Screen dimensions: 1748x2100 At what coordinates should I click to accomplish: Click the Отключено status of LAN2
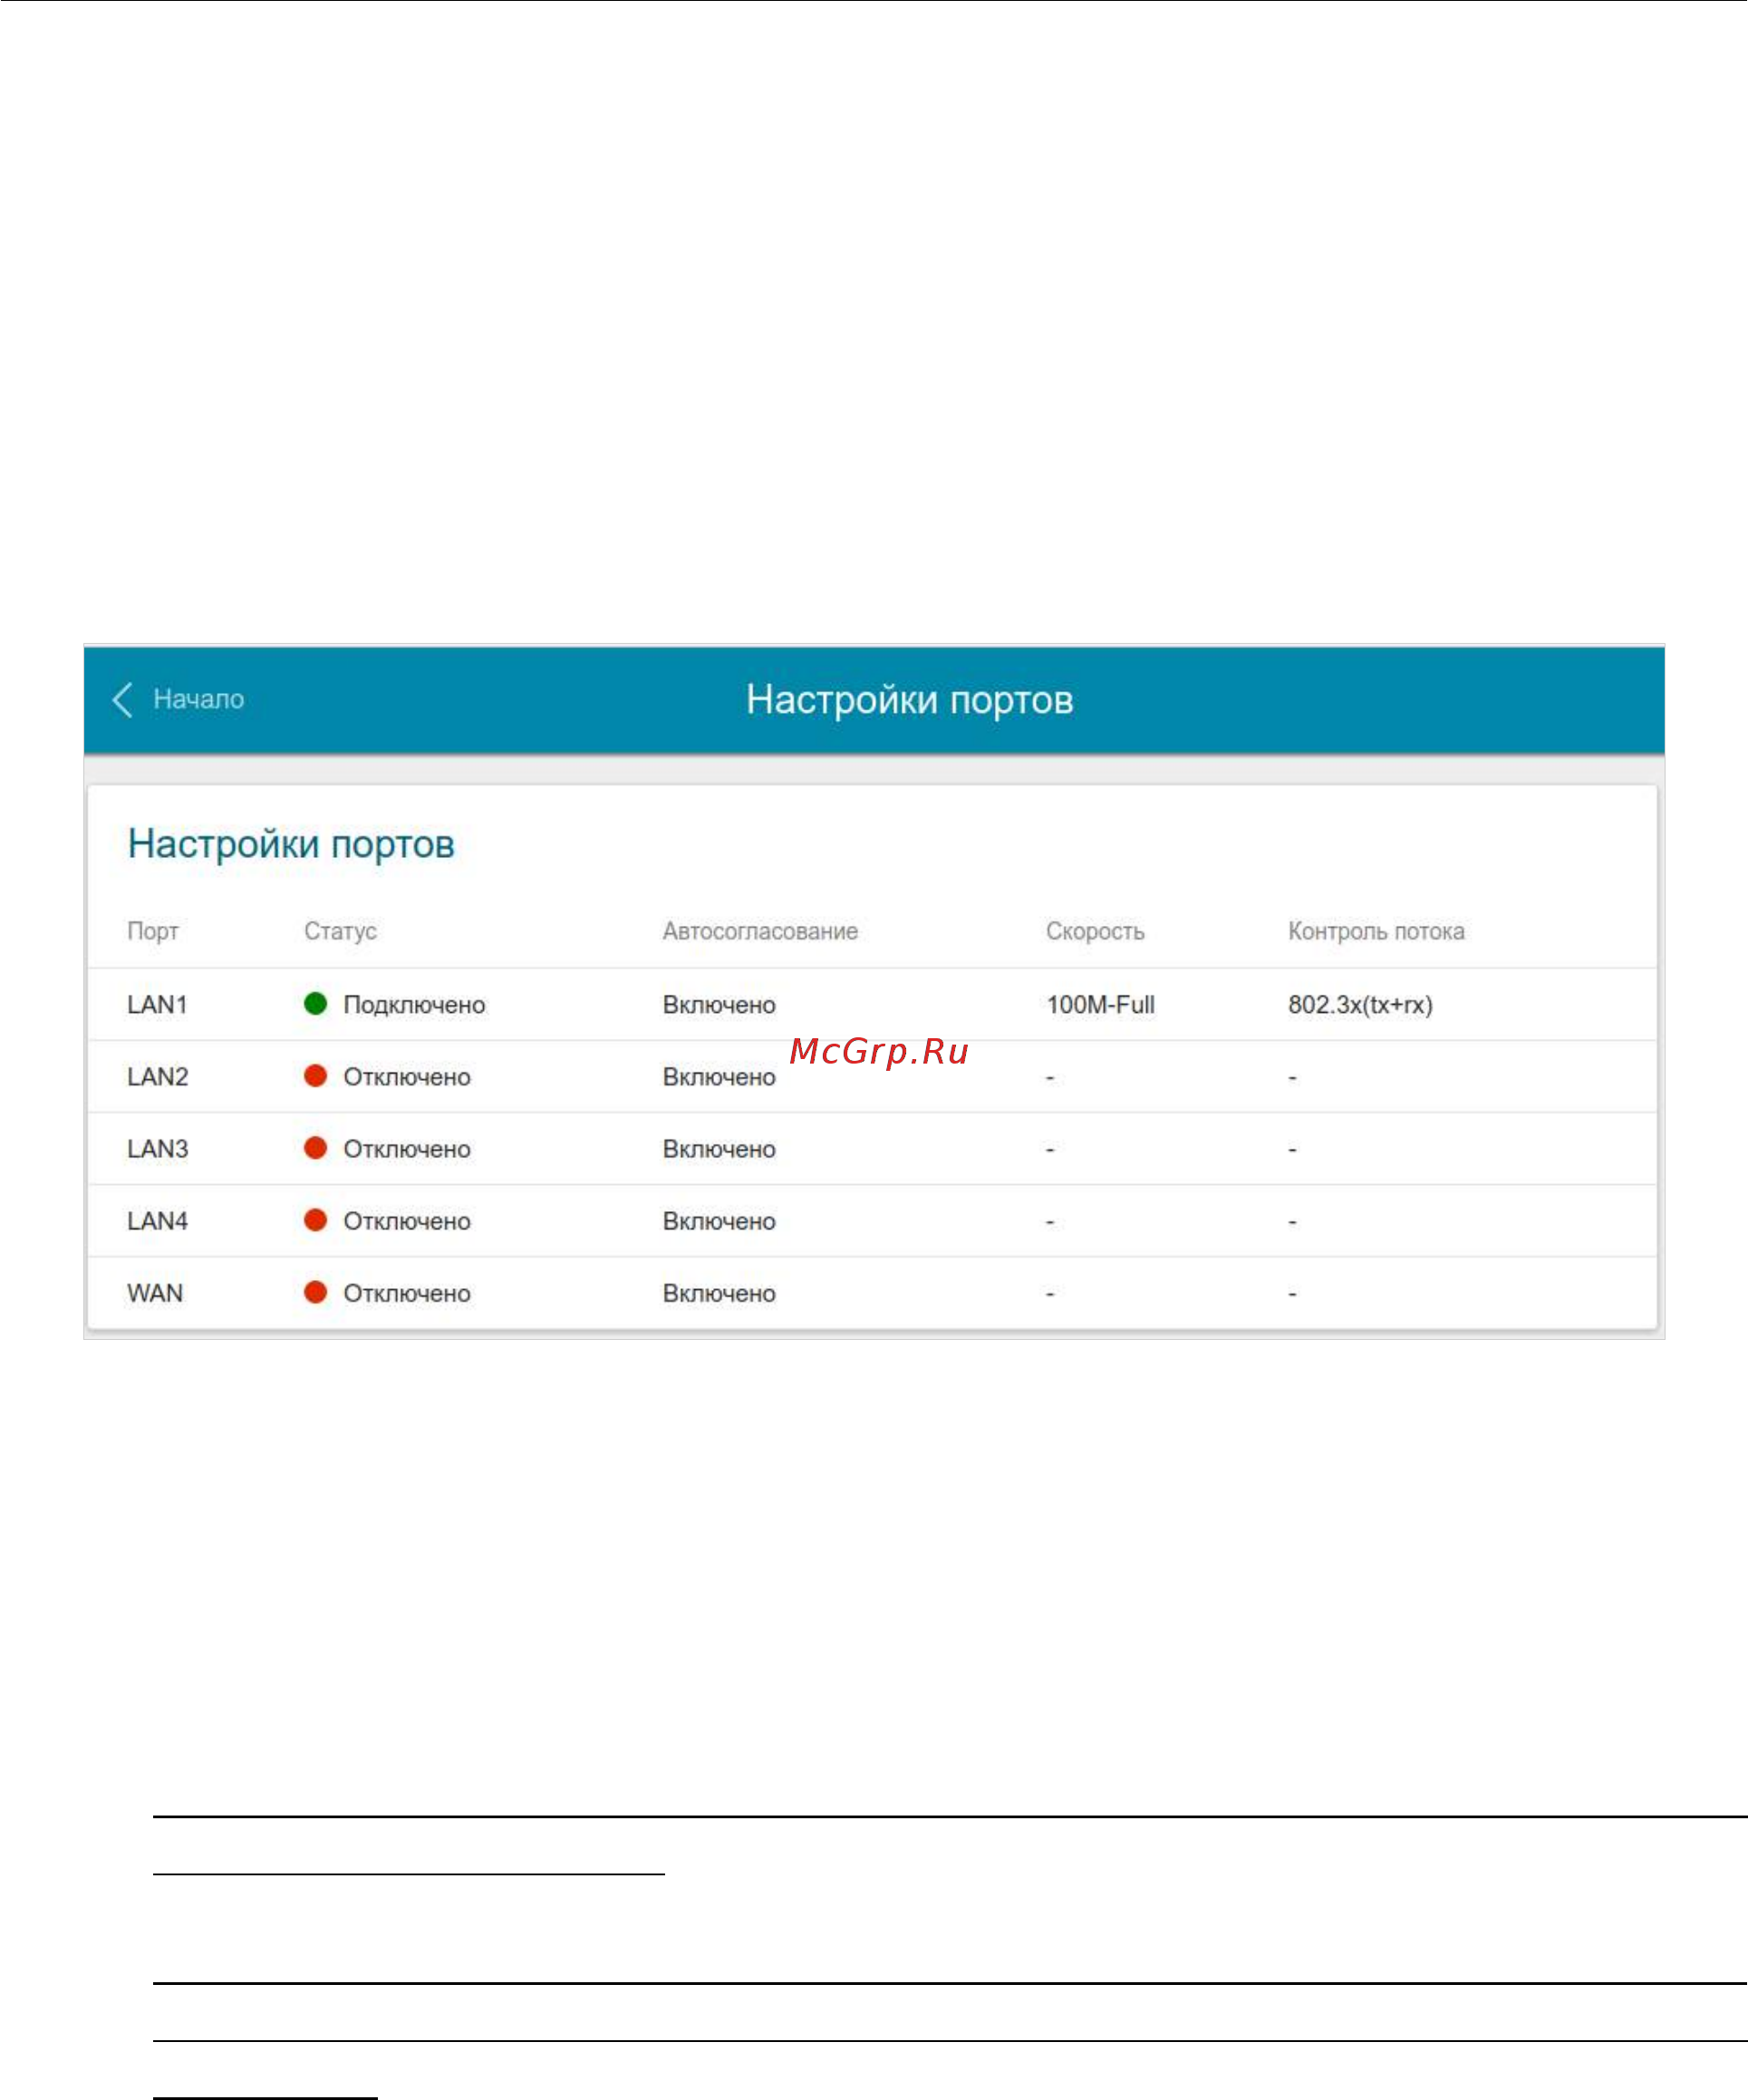pos(407,1077)
